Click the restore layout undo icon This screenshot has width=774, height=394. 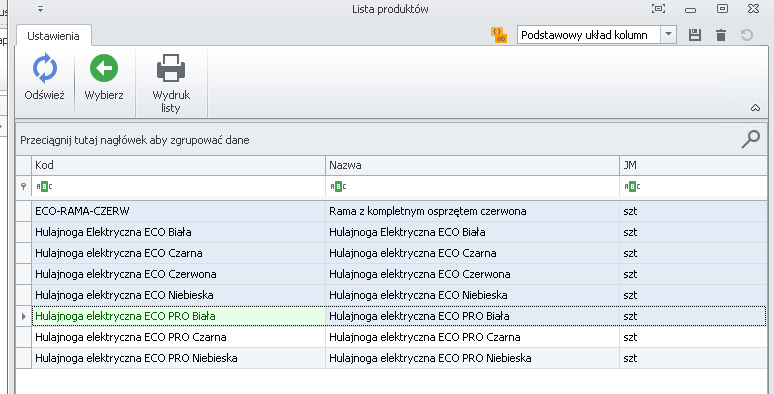pyautogui.click(x=747, y=35)
